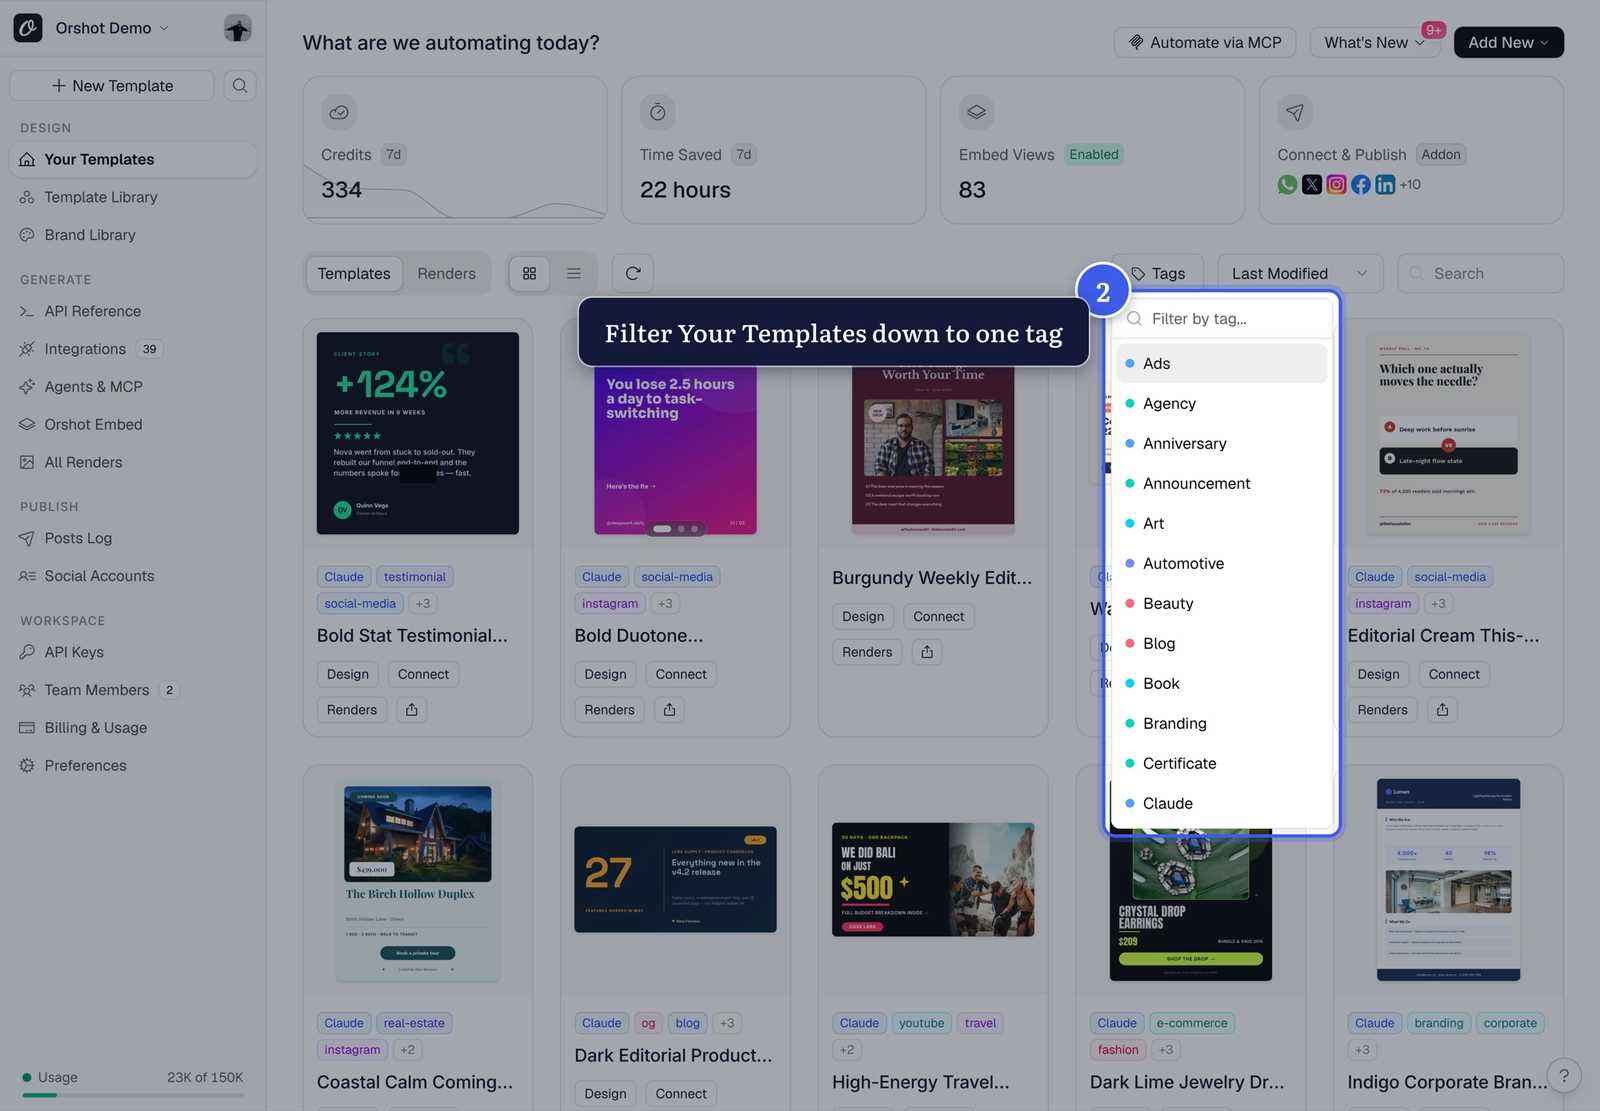This screenshot has width=1600, height=1111.
Task: Click the X social publish icon
Action: 1312,185
